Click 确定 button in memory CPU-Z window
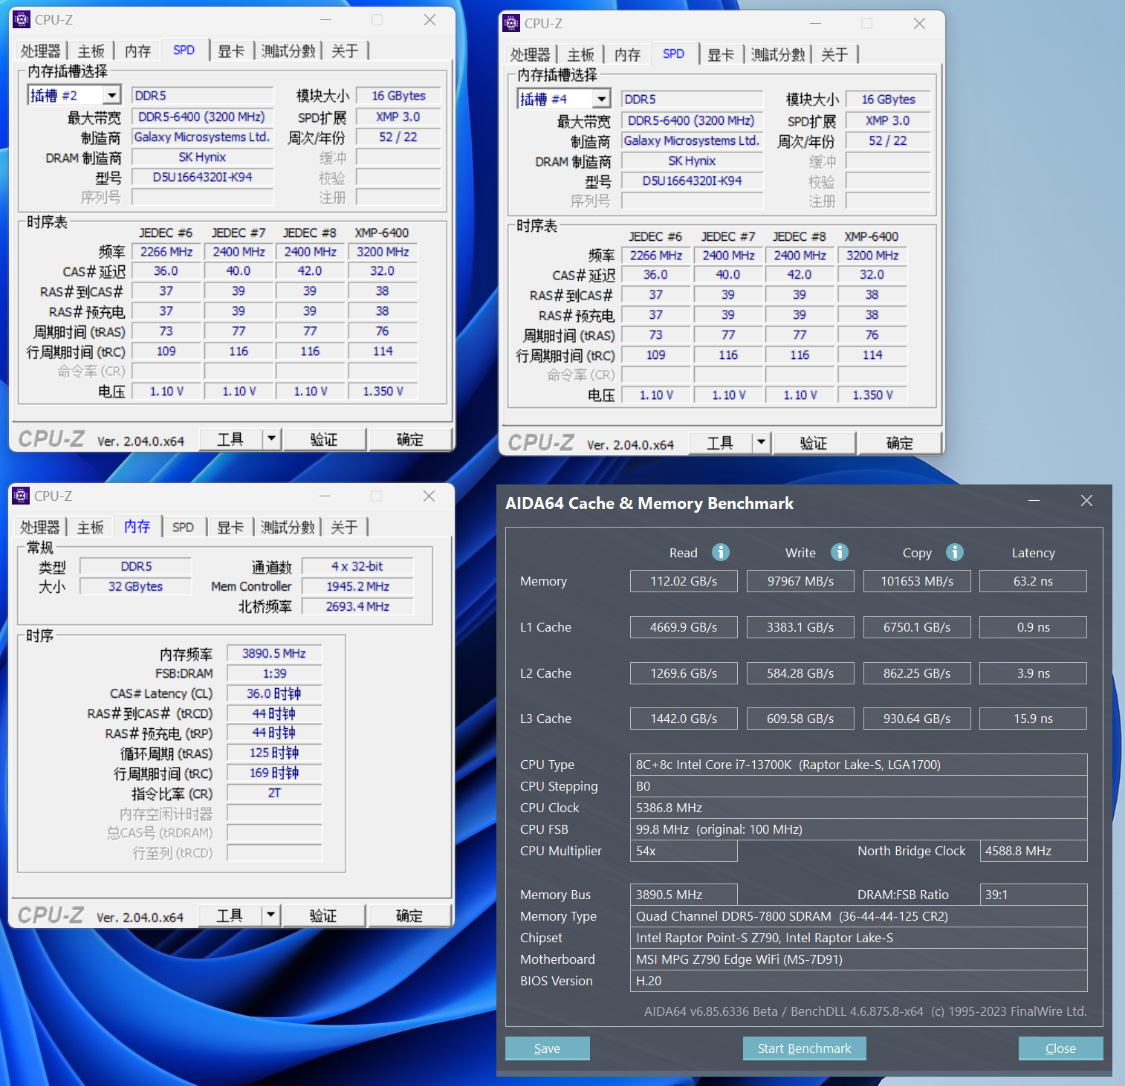The image size is (1125, 1086). click(409, 915)
